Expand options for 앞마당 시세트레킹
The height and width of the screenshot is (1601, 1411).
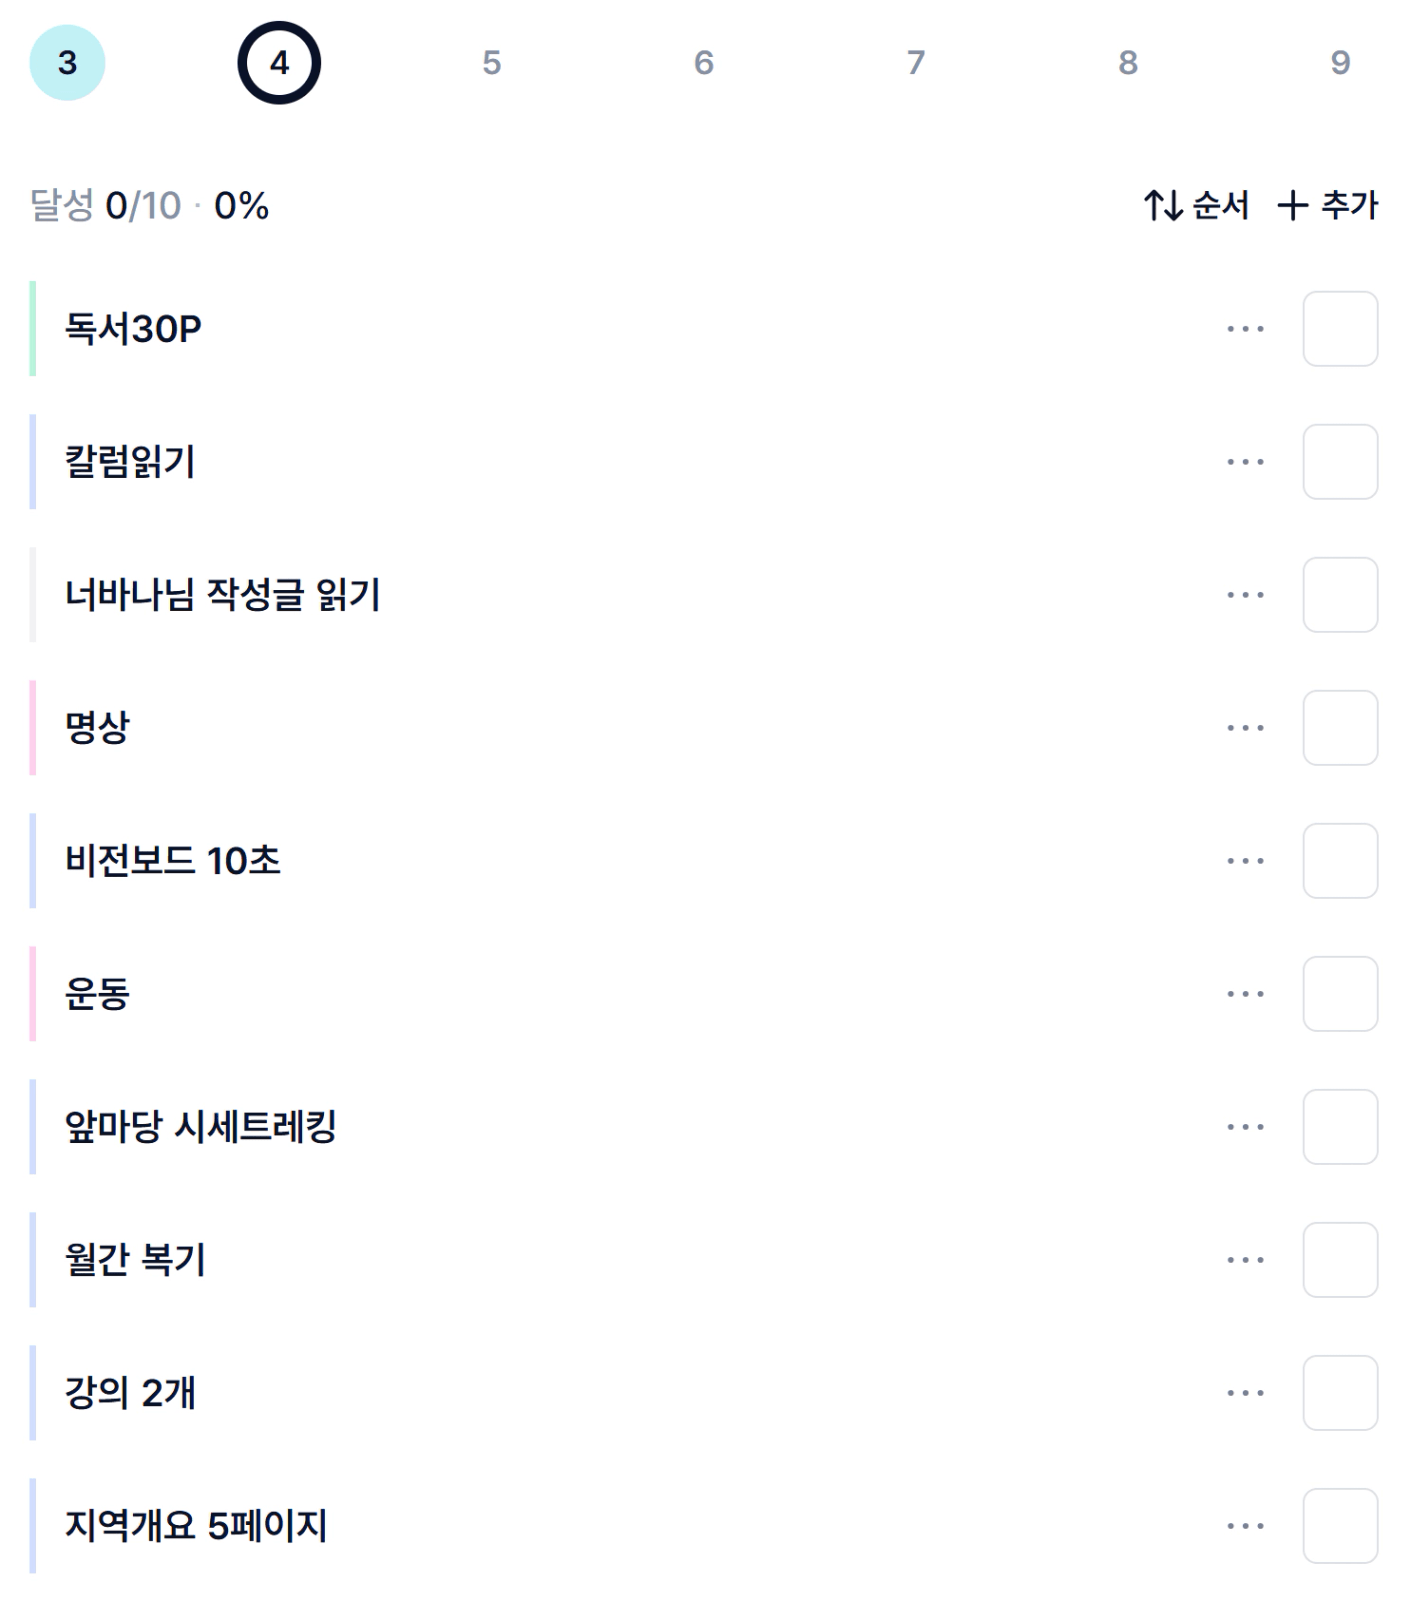[x=1245, y=1127]
